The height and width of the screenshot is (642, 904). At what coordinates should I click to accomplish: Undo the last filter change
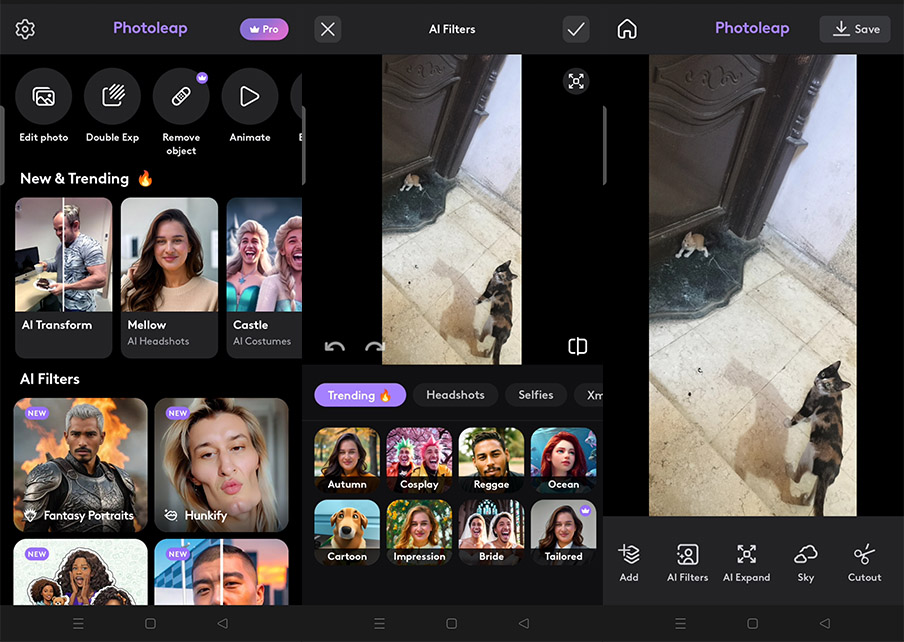pos(335,347)
